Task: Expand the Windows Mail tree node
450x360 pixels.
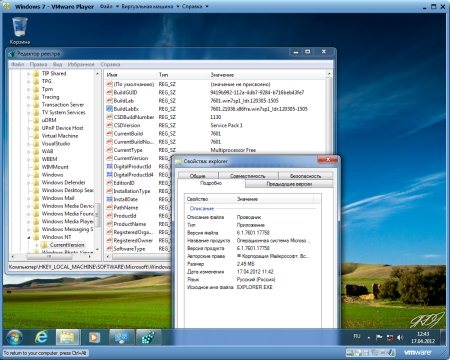Action: 29,198
